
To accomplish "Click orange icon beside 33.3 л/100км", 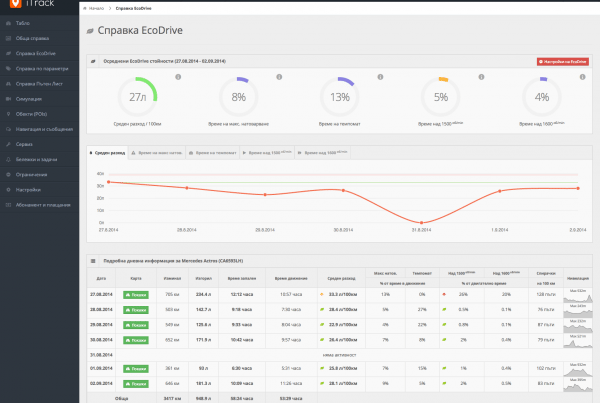I will pyautogui.click(x=322, y=294).
